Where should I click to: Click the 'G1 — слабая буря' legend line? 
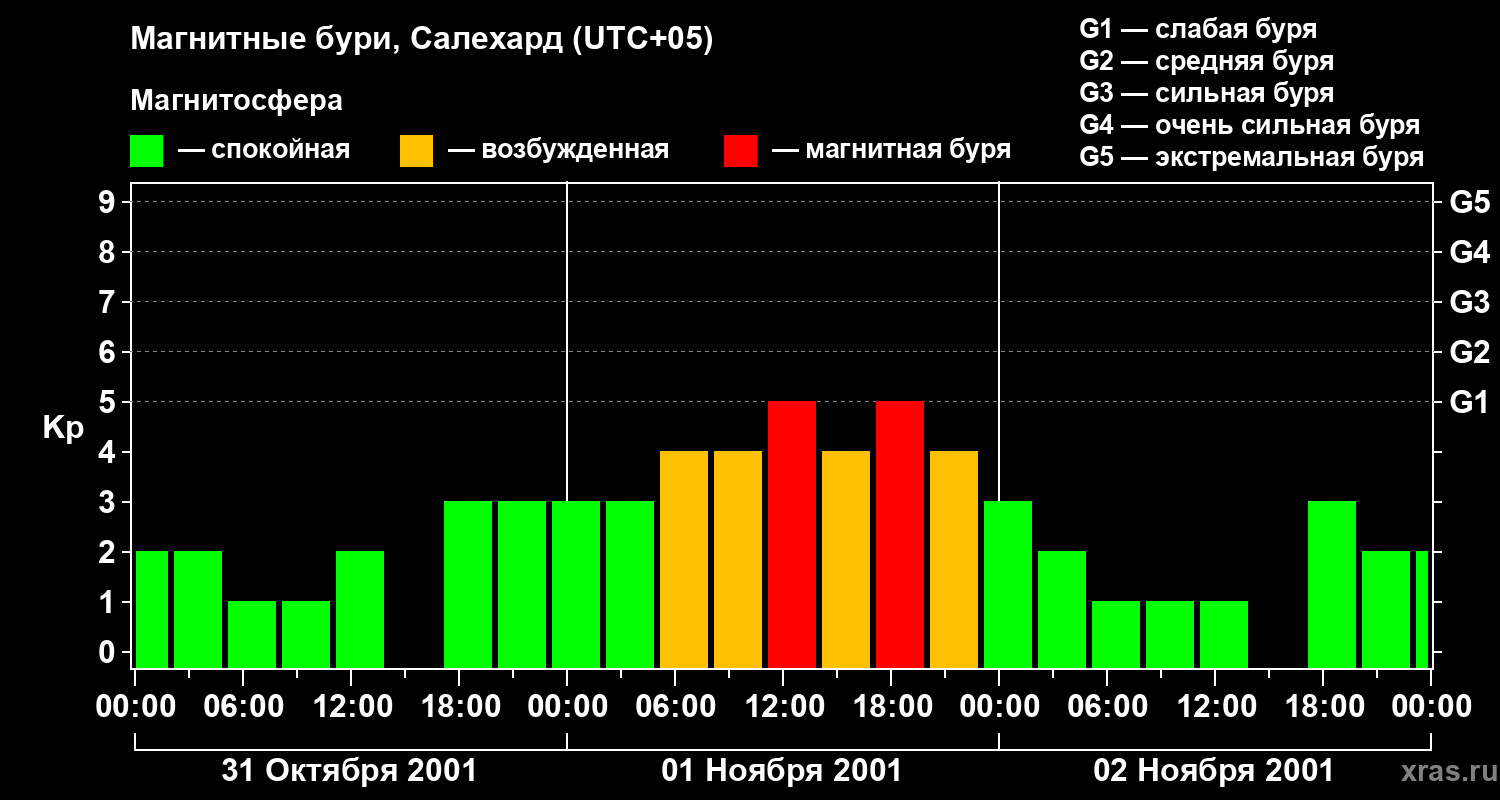[x=1198, y=29]
